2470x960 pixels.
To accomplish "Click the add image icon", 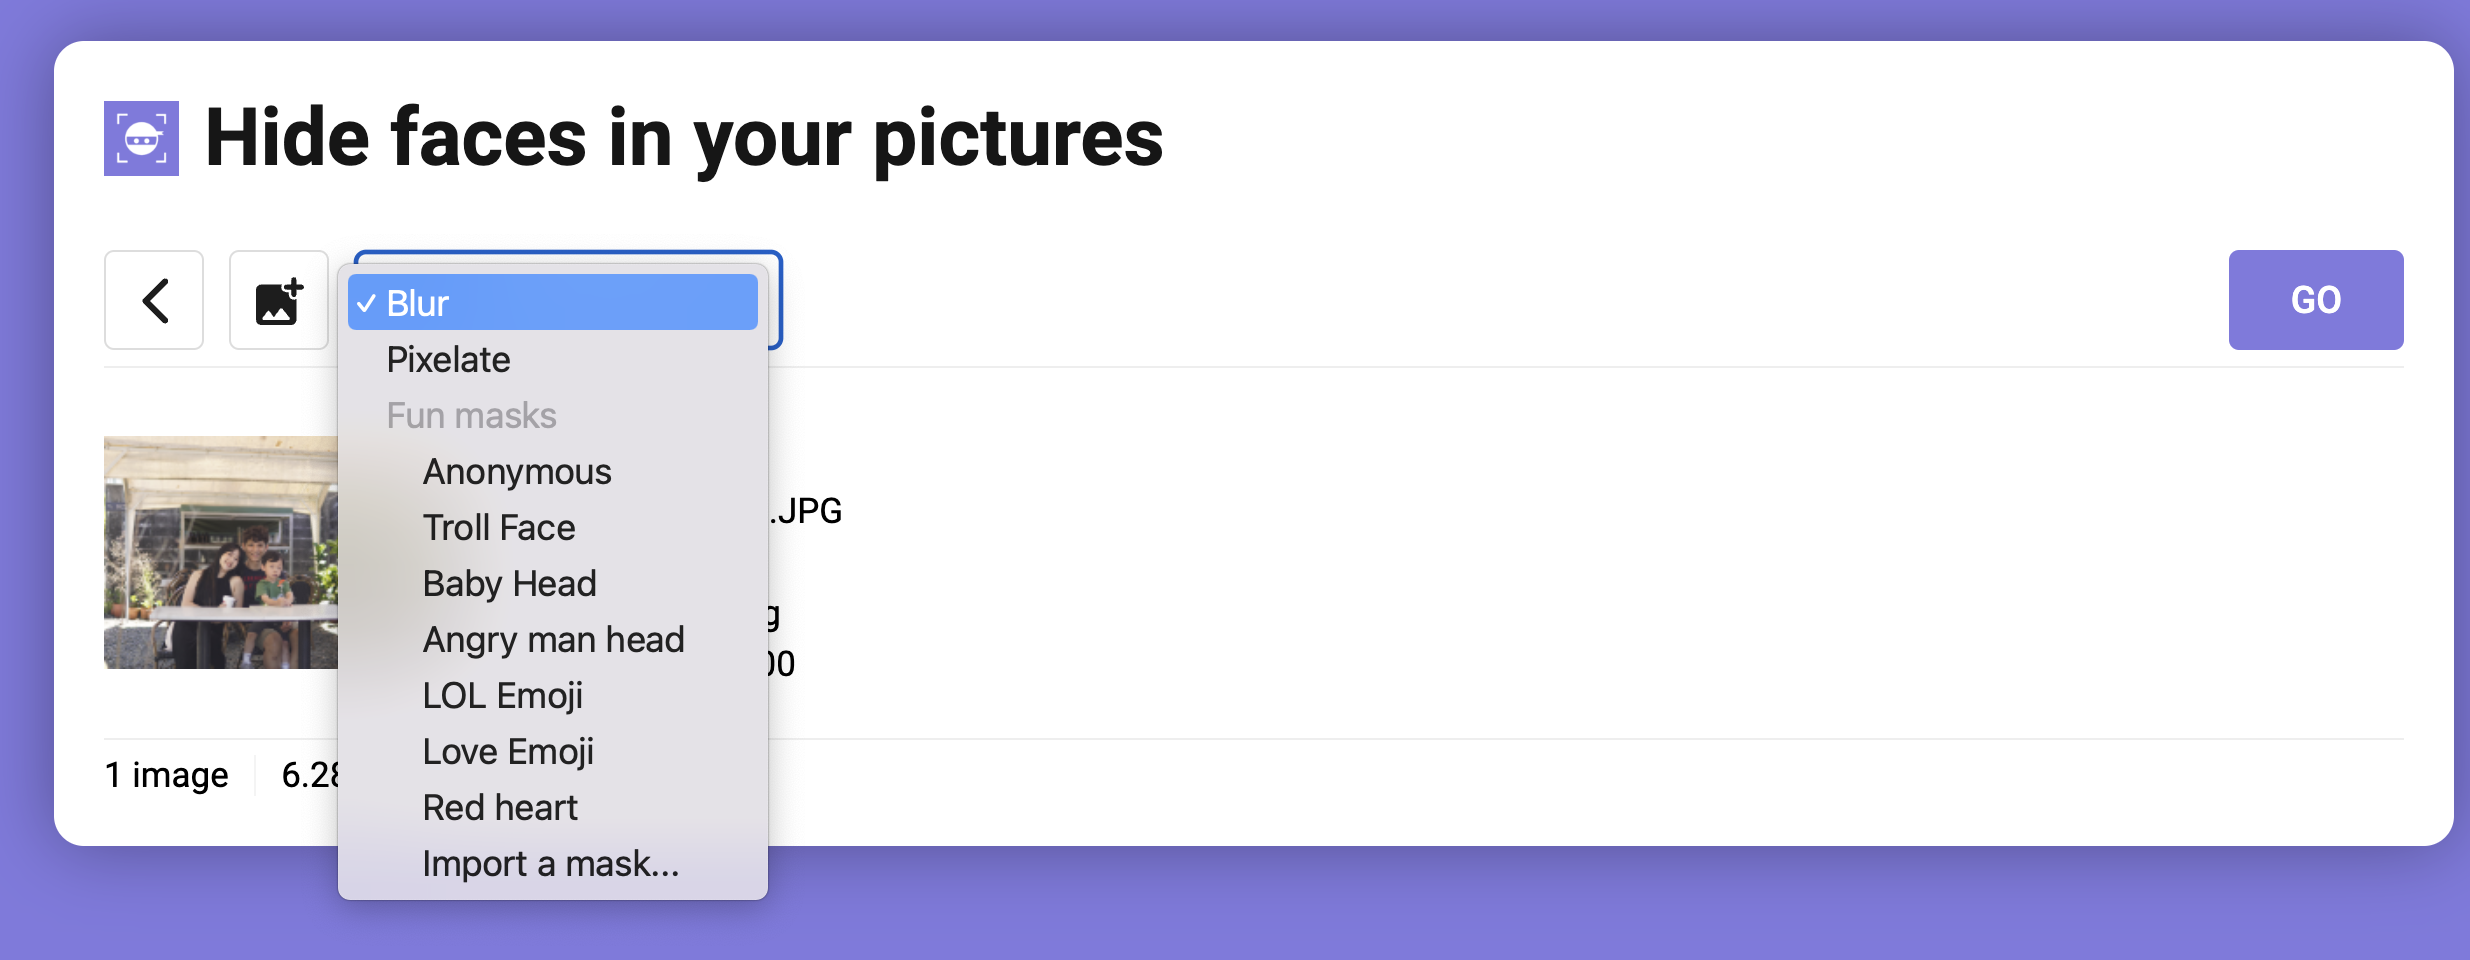I will pos(279,300).
